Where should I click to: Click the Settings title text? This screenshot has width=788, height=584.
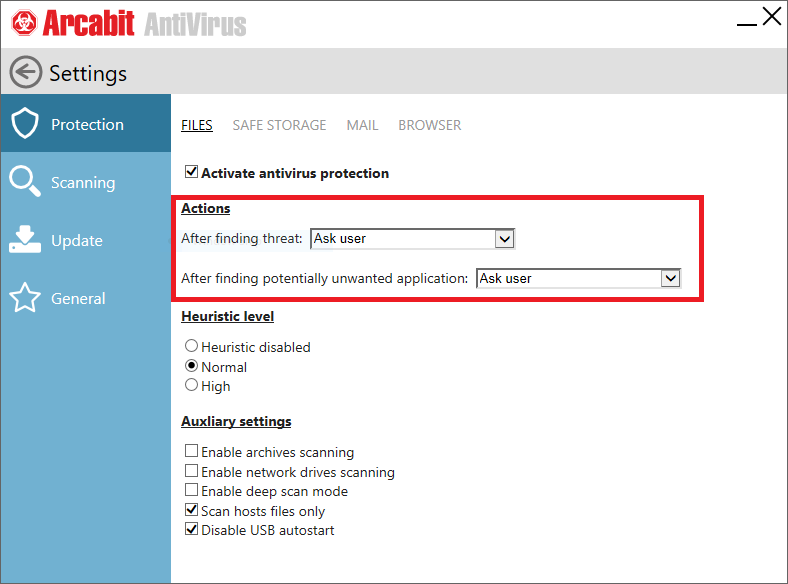tap(88, 73)
